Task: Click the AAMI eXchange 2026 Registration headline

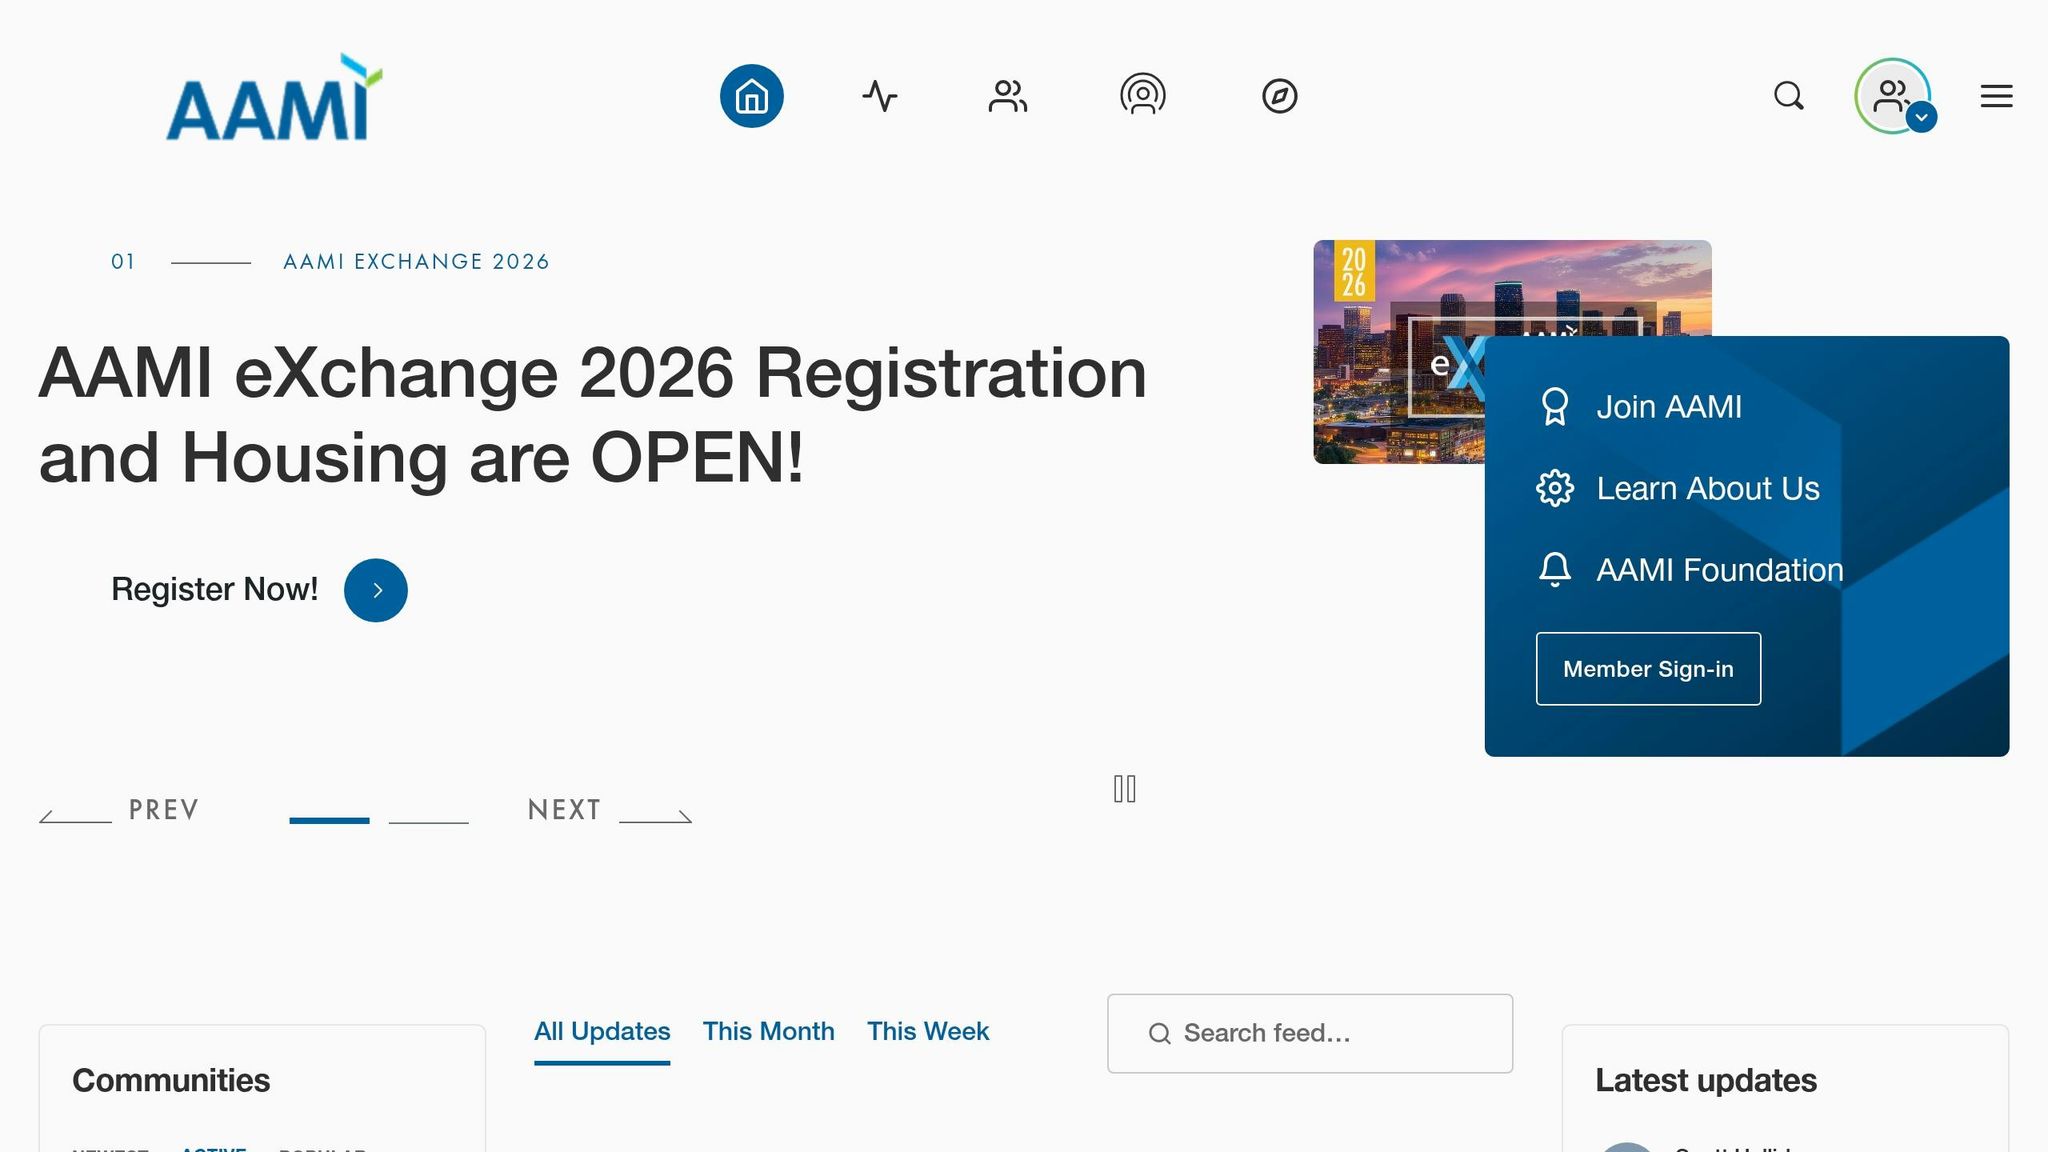Action: tap(593, 415)
